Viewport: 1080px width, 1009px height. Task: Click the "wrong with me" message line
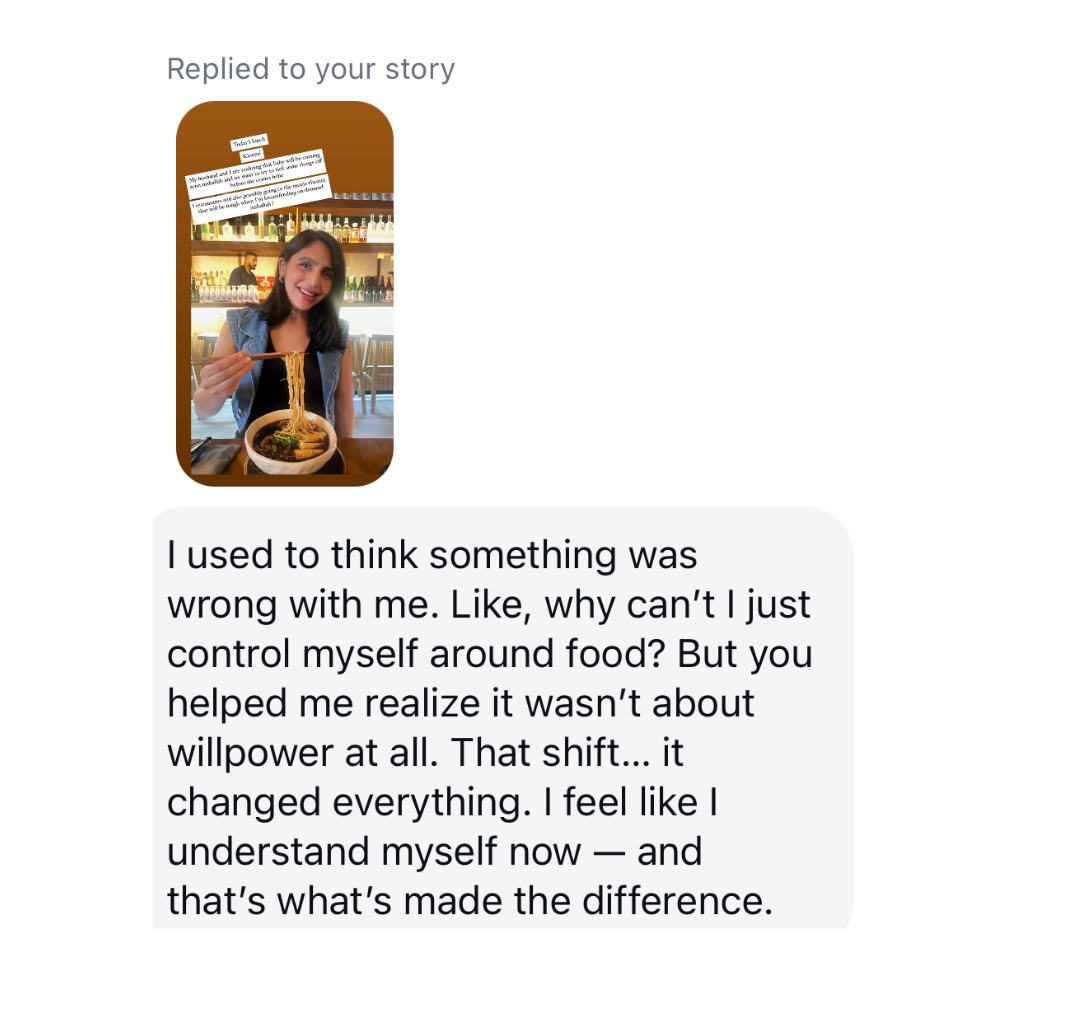pyautogui.click(x=489, y=604)
